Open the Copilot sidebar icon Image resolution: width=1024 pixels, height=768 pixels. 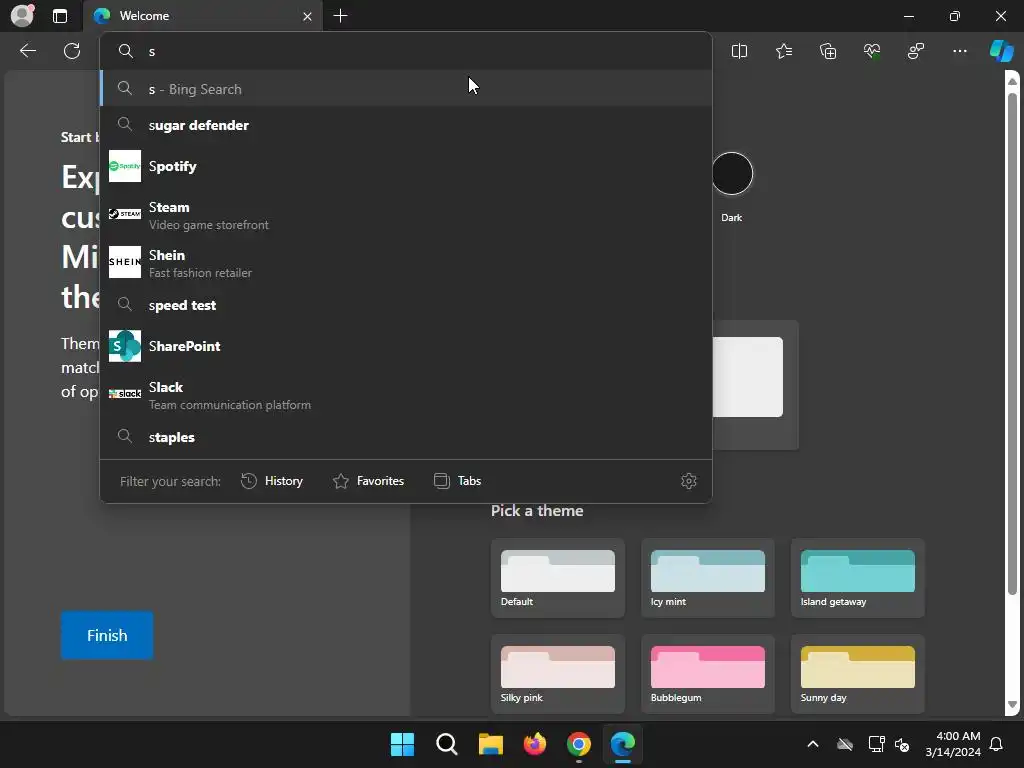click(x=1002, y=51)
